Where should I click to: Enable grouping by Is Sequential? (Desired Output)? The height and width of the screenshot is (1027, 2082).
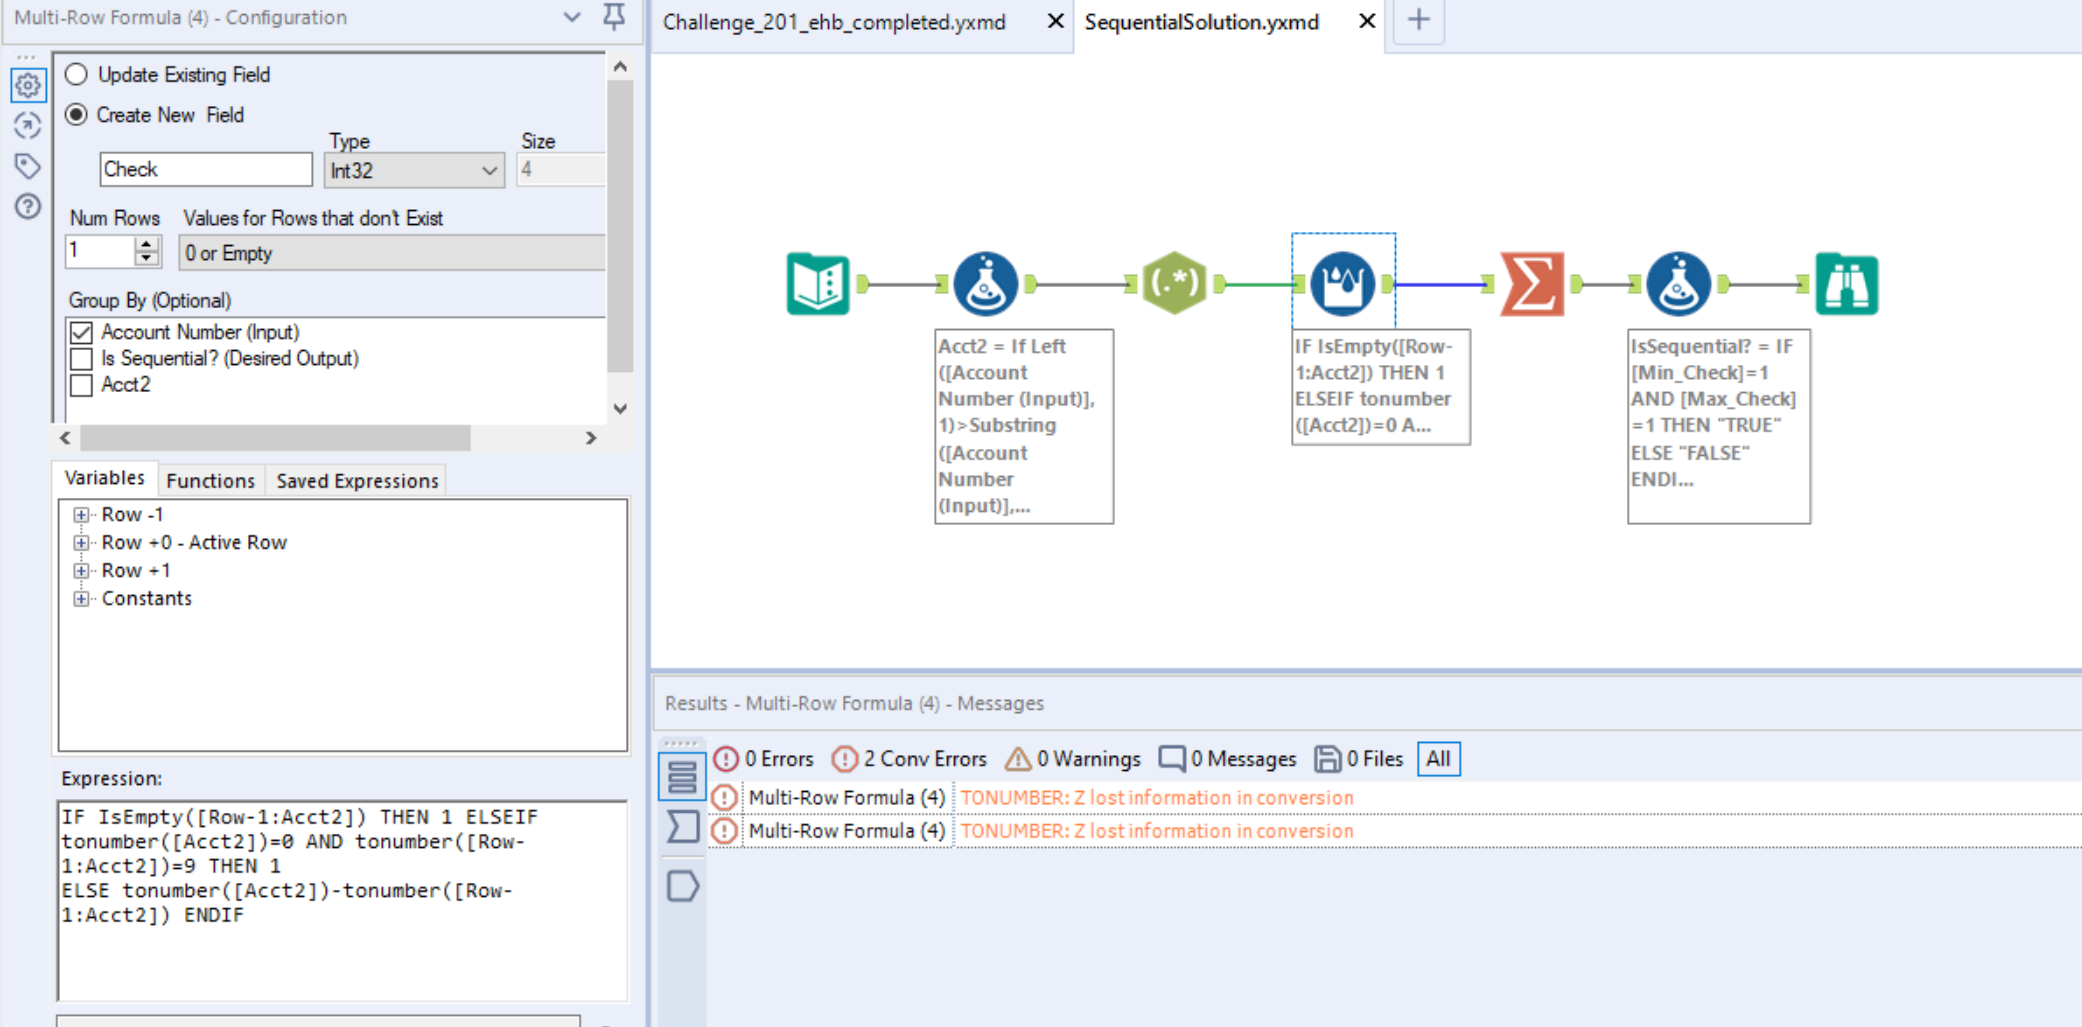tap(81, 358)
